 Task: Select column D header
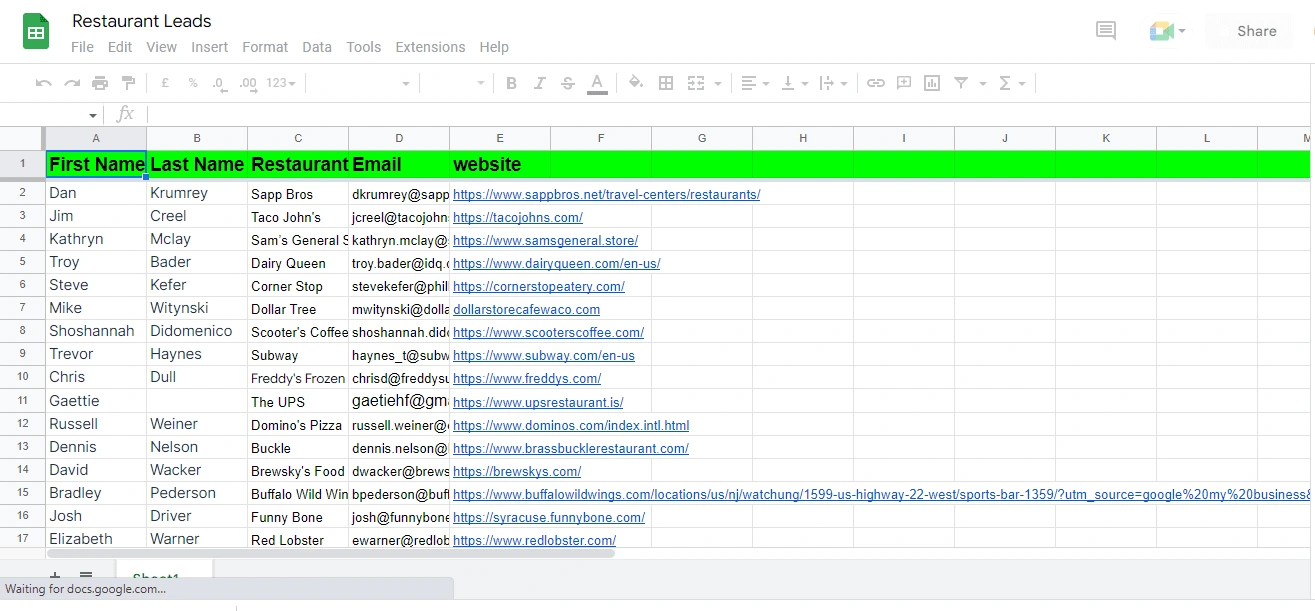[x=399, y=138]
